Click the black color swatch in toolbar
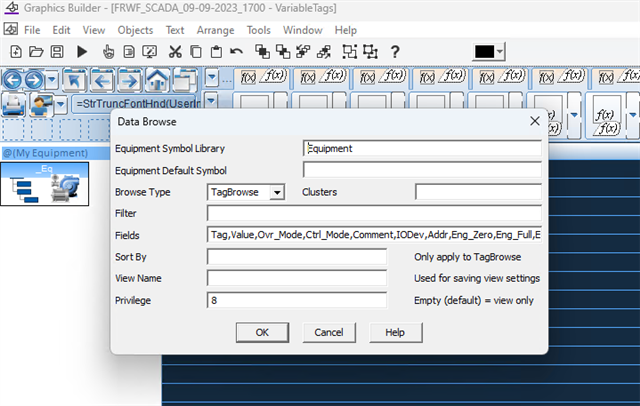640x406 pixels. click(484, 52)
